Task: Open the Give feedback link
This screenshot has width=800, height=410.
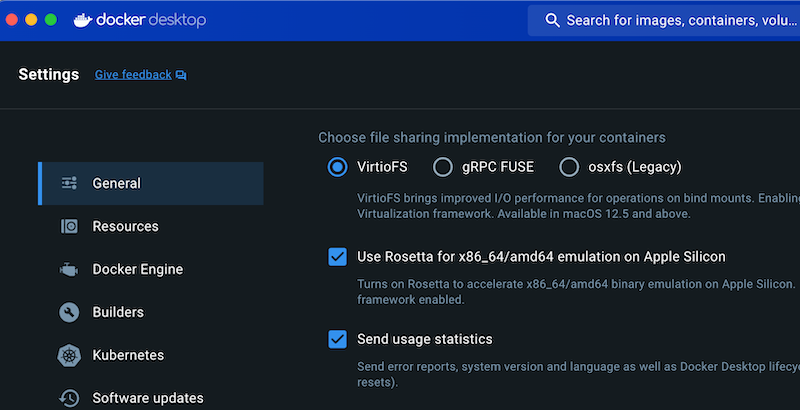Action: (x=133, y=74)
